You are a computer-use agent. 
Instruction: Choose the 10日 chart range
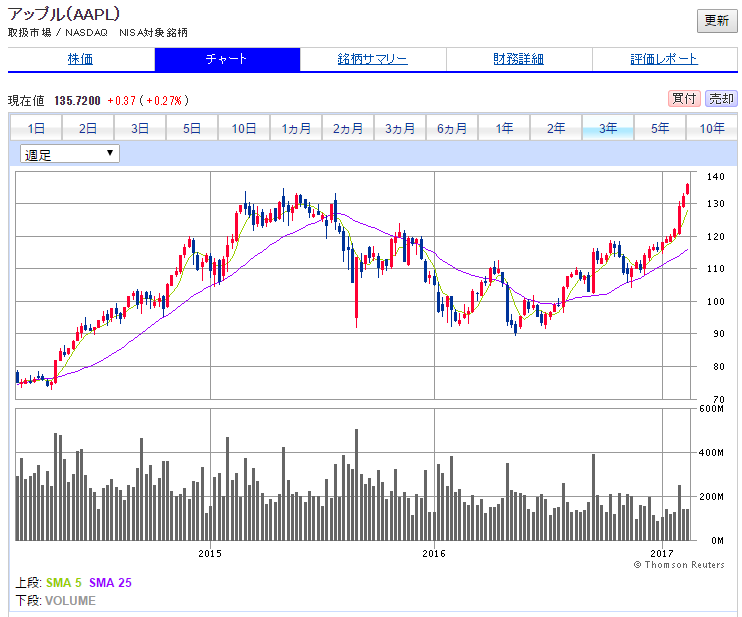point(244,128)
